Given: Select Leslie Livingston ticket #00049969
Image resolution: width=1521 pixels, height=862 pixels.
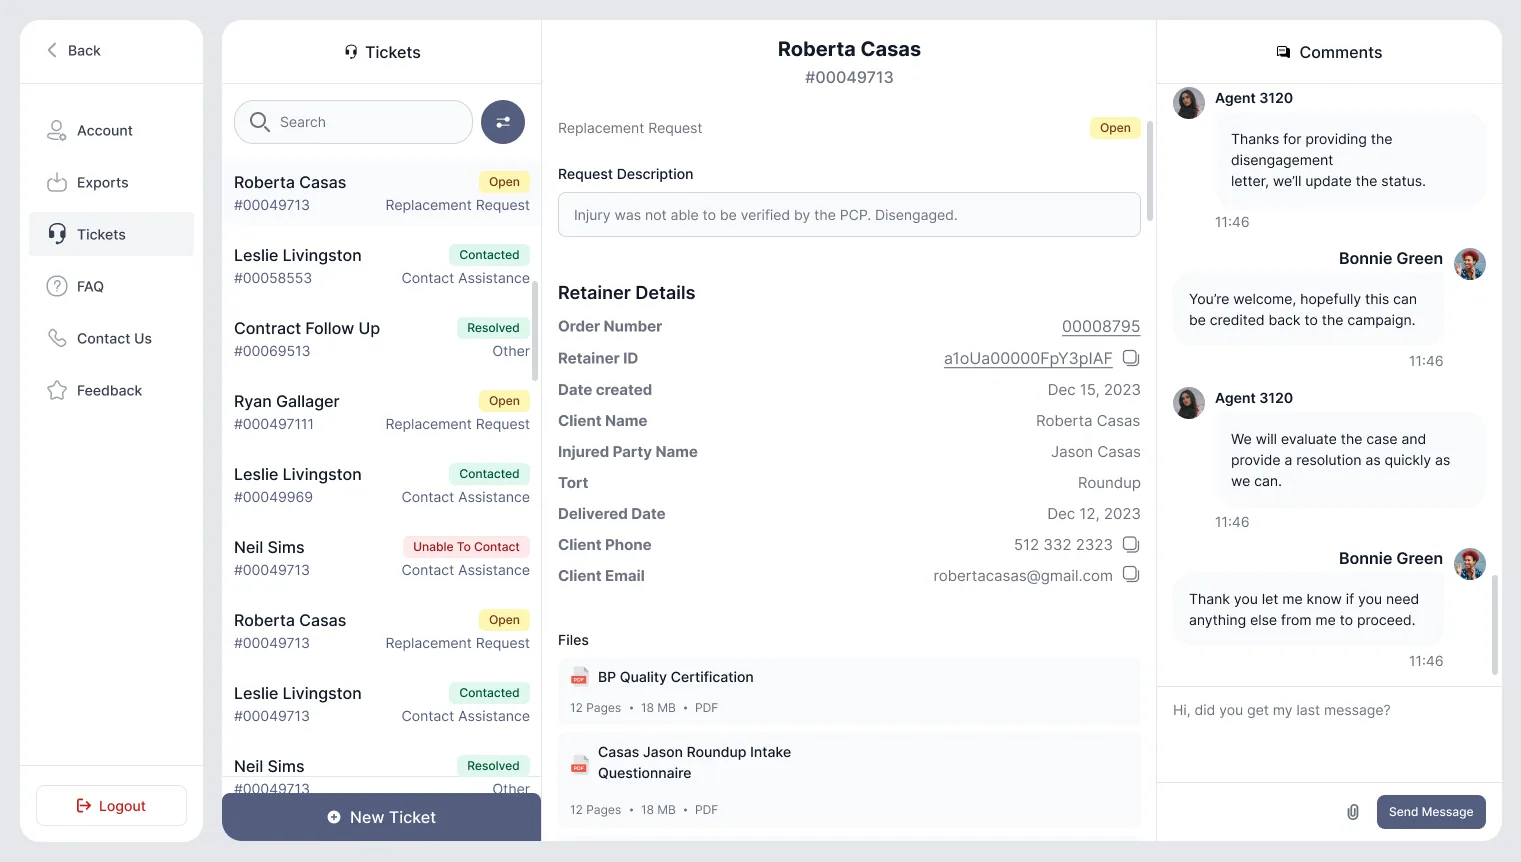Looking at the screenshot, I should pyautogui.click(x=381, y=485).
